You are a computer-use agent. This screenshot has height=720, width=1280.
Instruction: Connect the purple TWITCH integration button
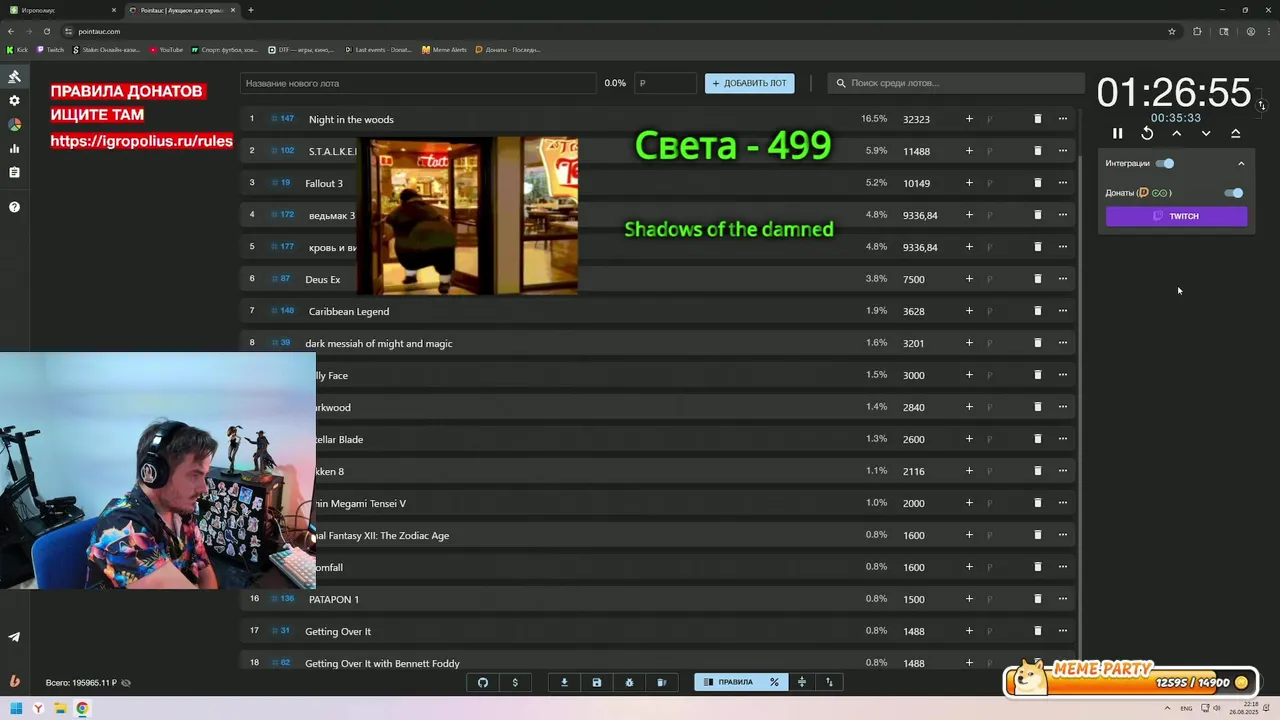pos(1176,216)
